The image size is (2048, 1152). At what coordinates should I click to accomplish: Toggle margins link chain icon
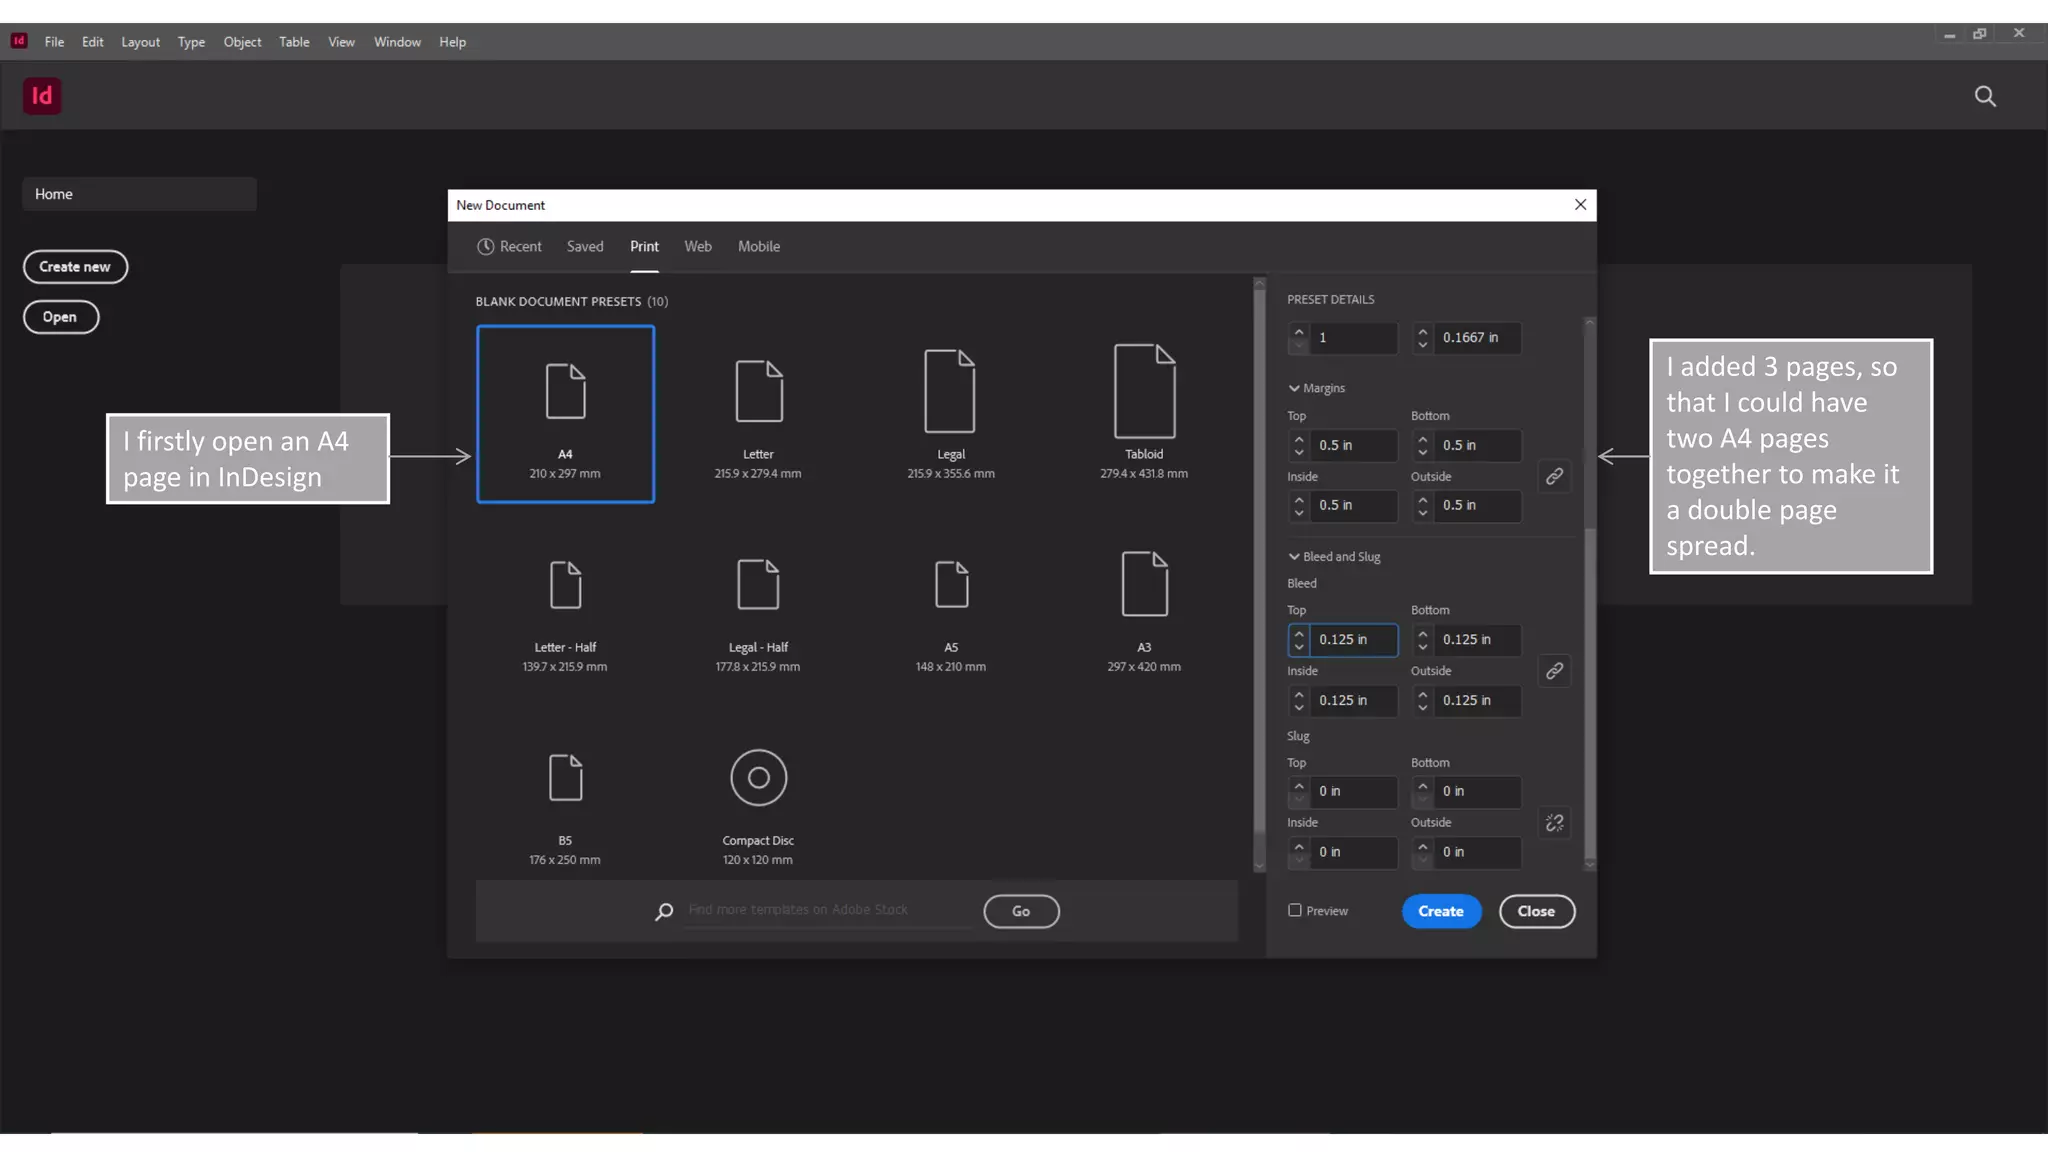pos(1554,476)
